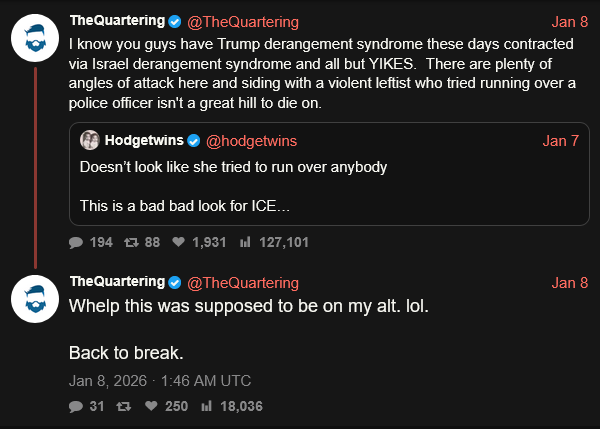Open the @TheQuartering handle on the first tweet
600x429 pixels.
[x=243, y=22]
